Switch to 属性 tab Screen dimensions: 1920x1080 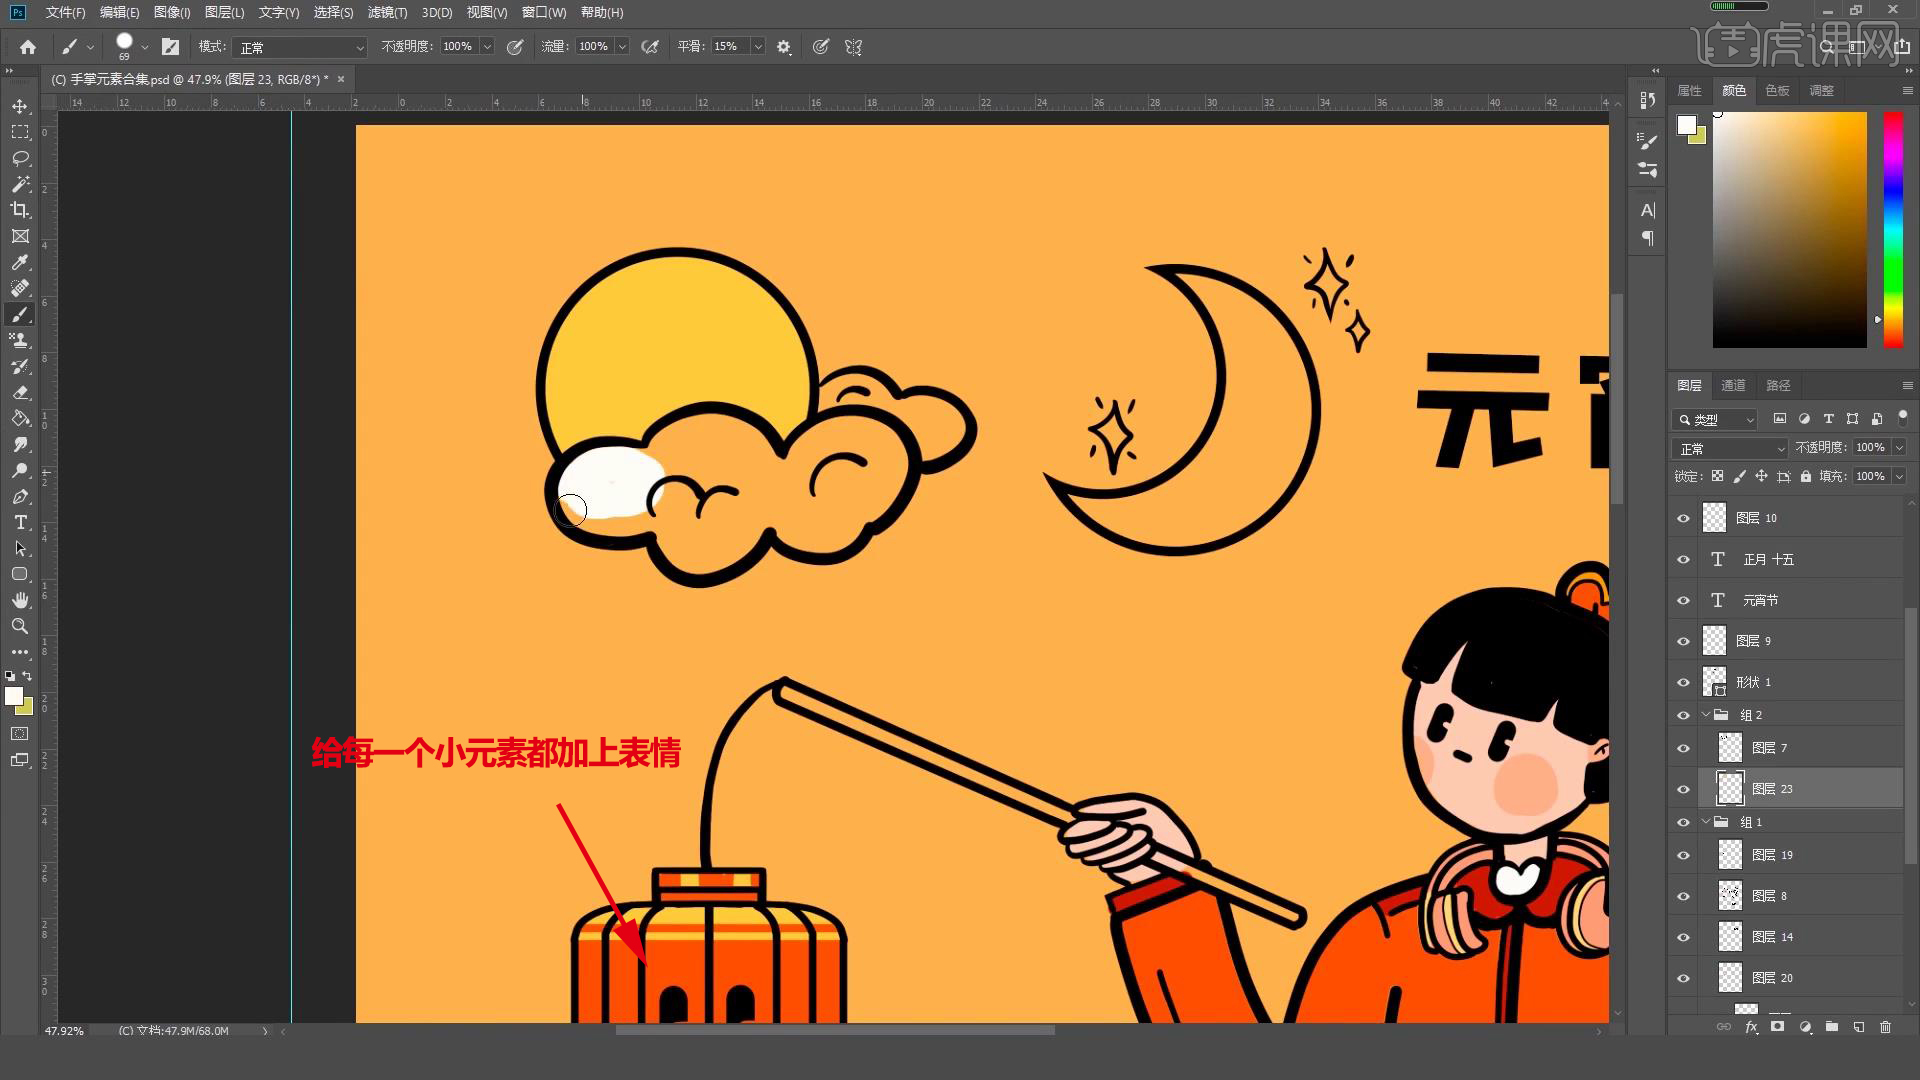1690,90
